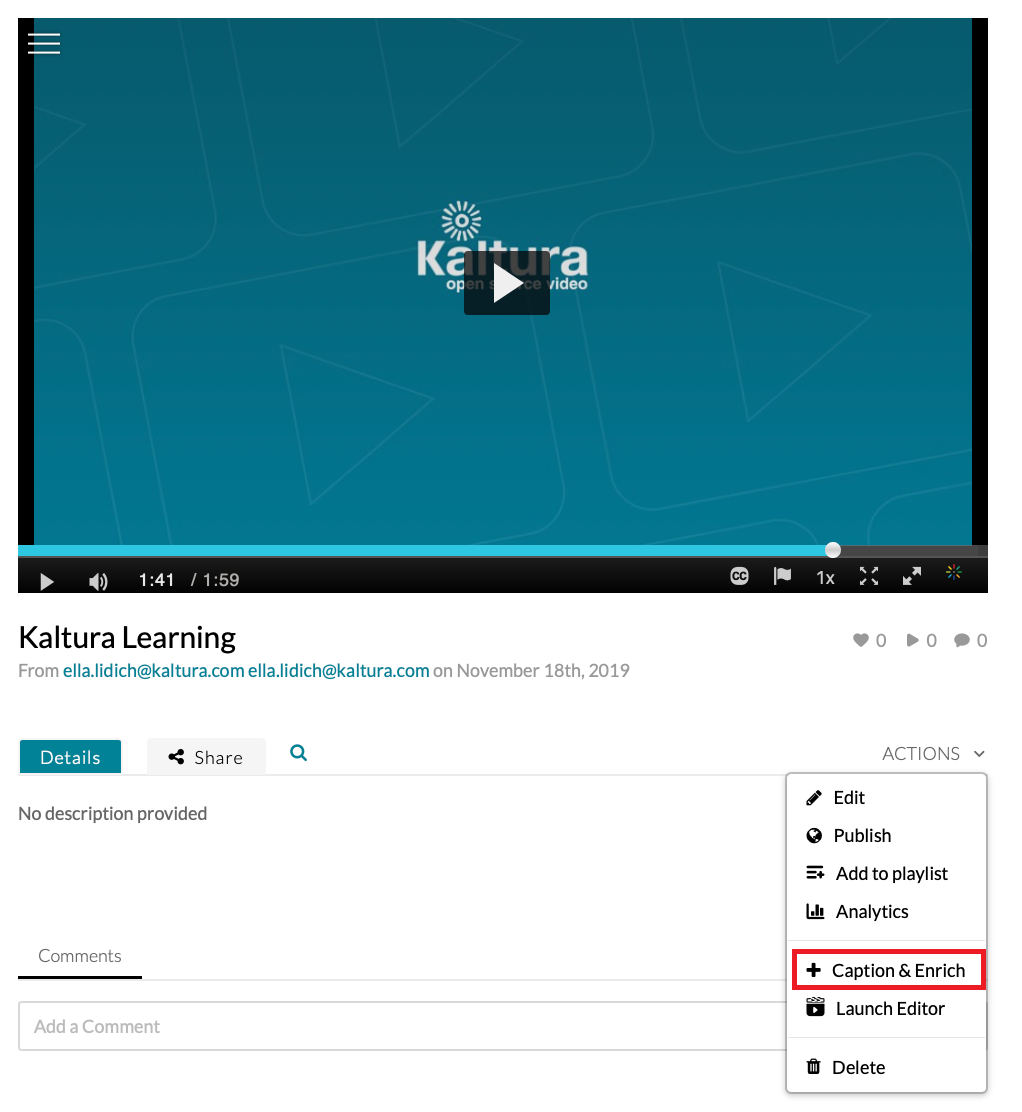This screenshot has width=1022, height=1112.
Task: Click the video progress slider handle
Action: coord(833,550)
